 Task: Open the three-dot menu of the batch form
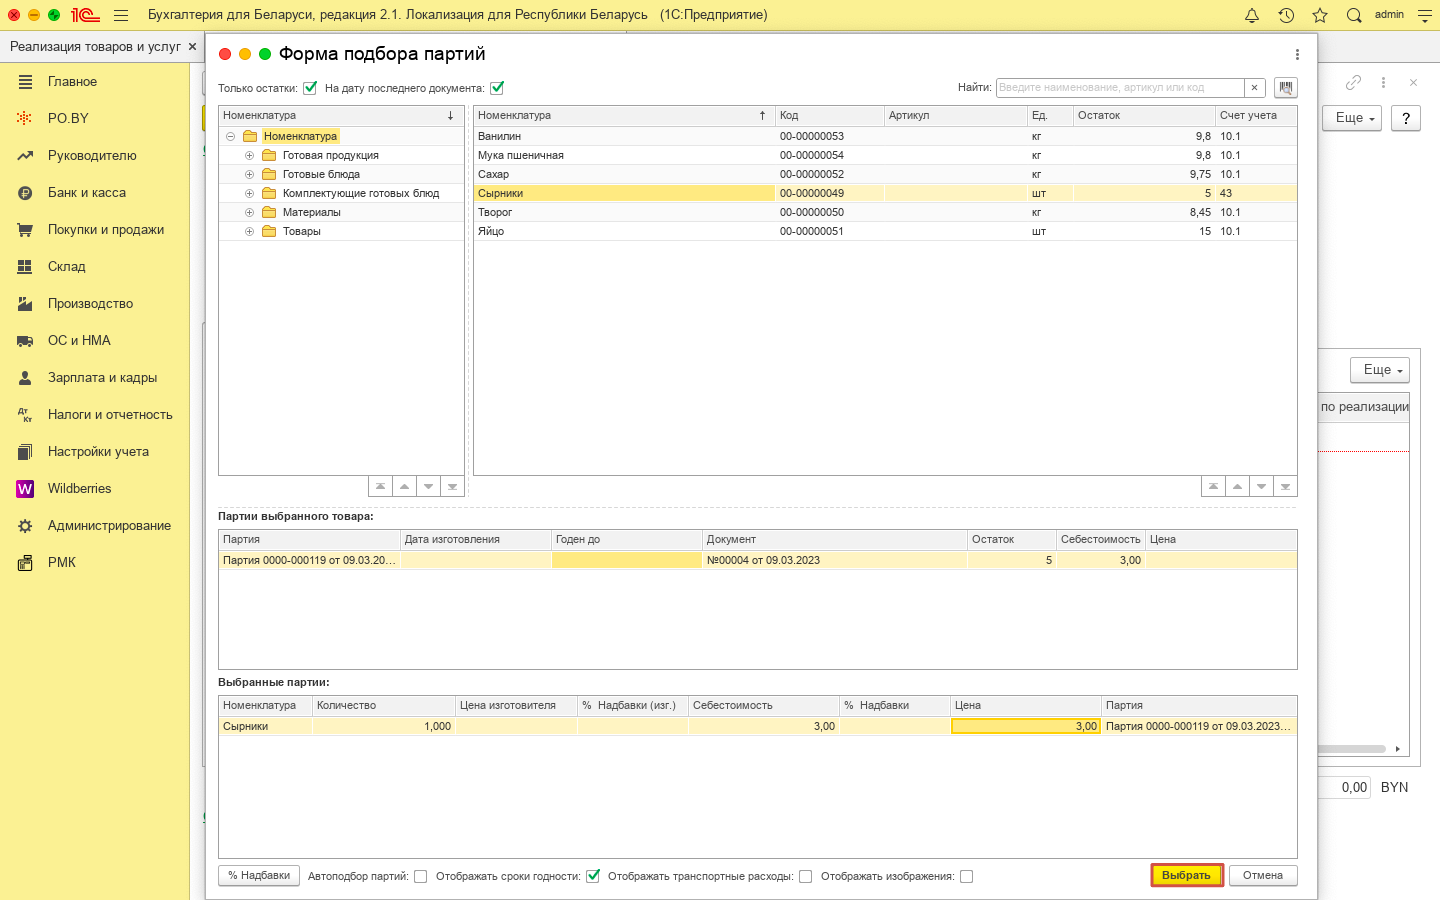coord(1297,55)
